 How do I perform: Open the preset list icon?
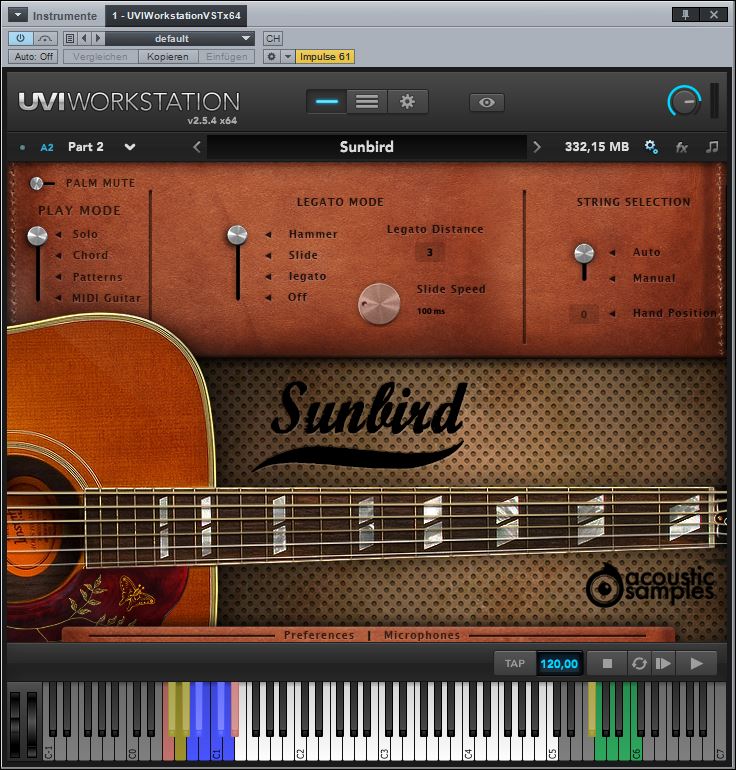click(x=70, y=38)
